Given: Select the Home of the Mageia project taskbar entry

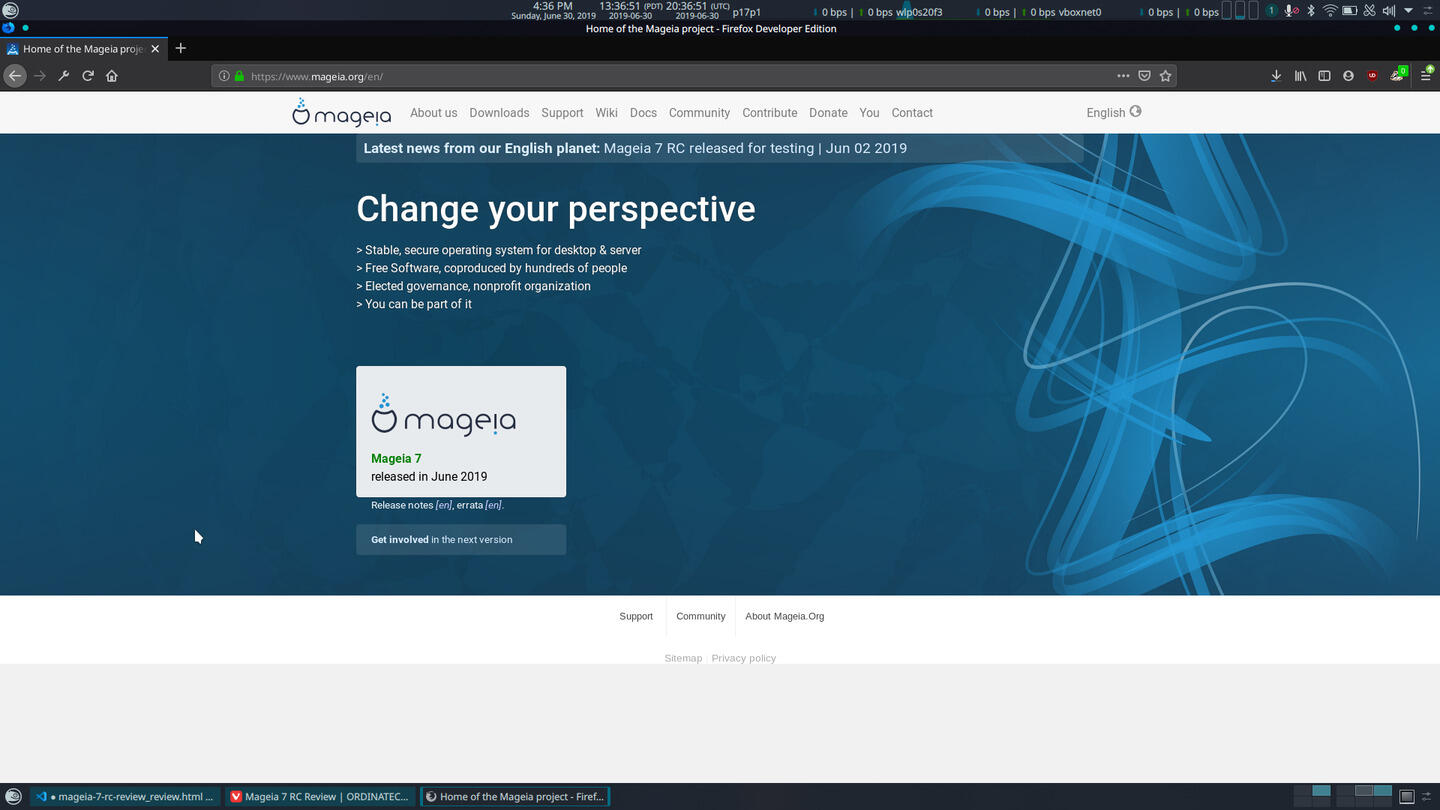Looking at the screenshot, I should point(515,797).
